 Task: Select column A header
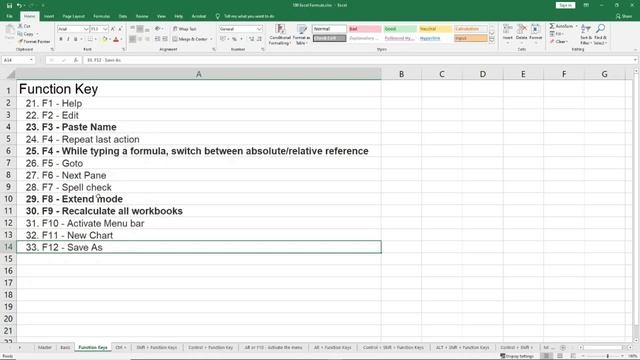199,74
